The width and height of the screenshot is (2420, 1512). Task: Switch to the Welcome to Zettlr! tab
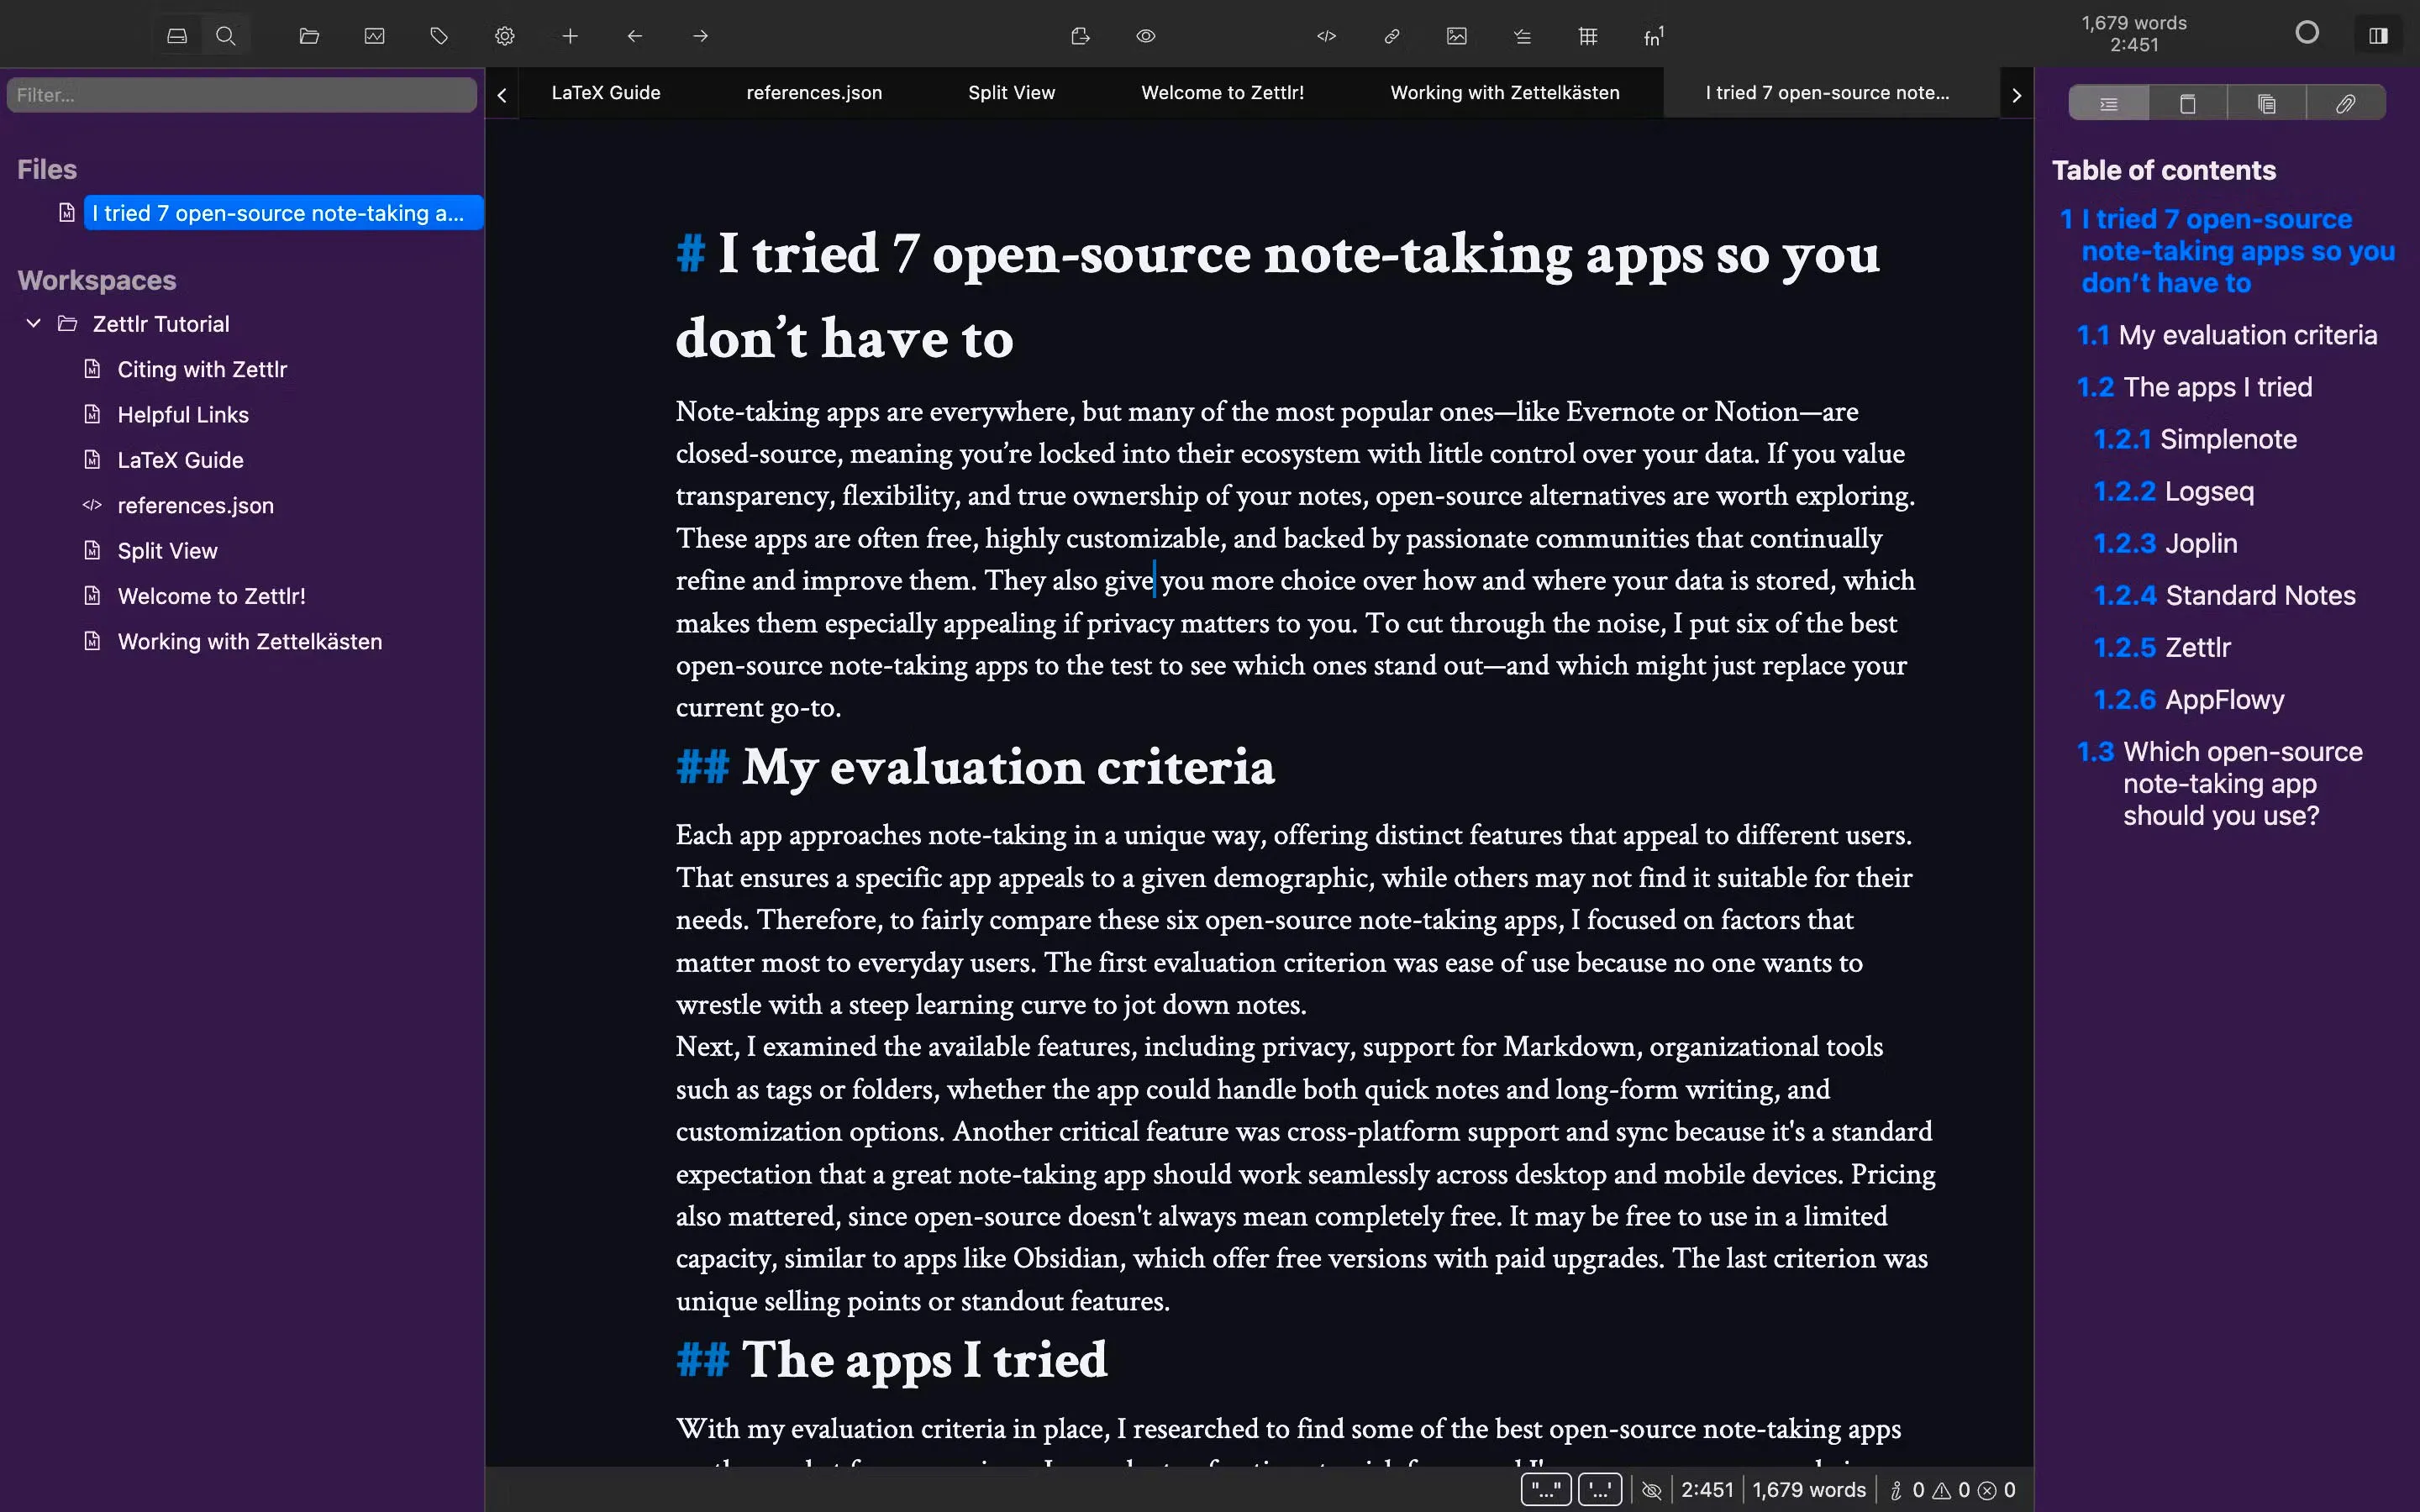pos(1222,92)
